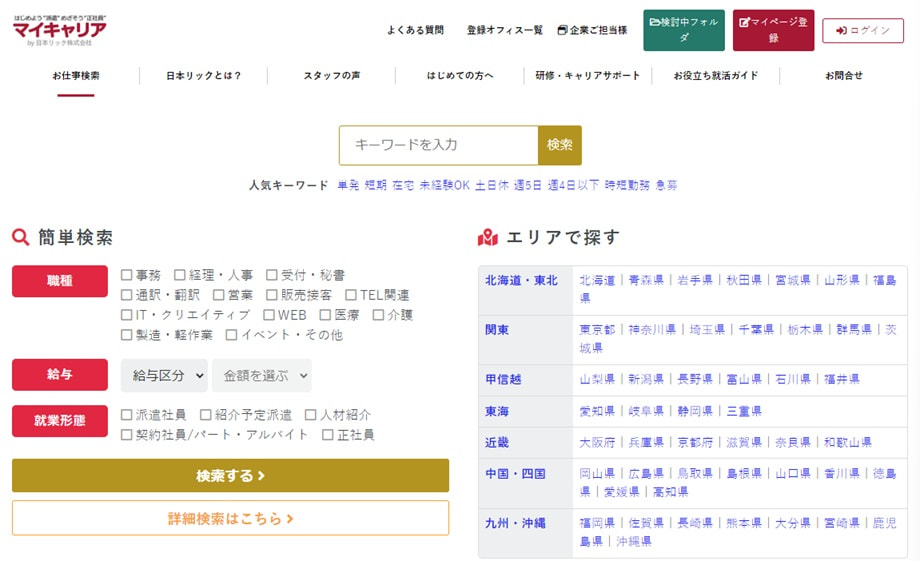
Task: Toggle the WEB checkbox
Action: [x=269, y=315]
